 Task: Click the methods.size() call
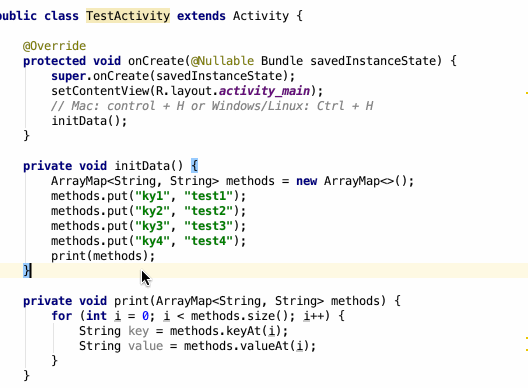tap(240, 316)
